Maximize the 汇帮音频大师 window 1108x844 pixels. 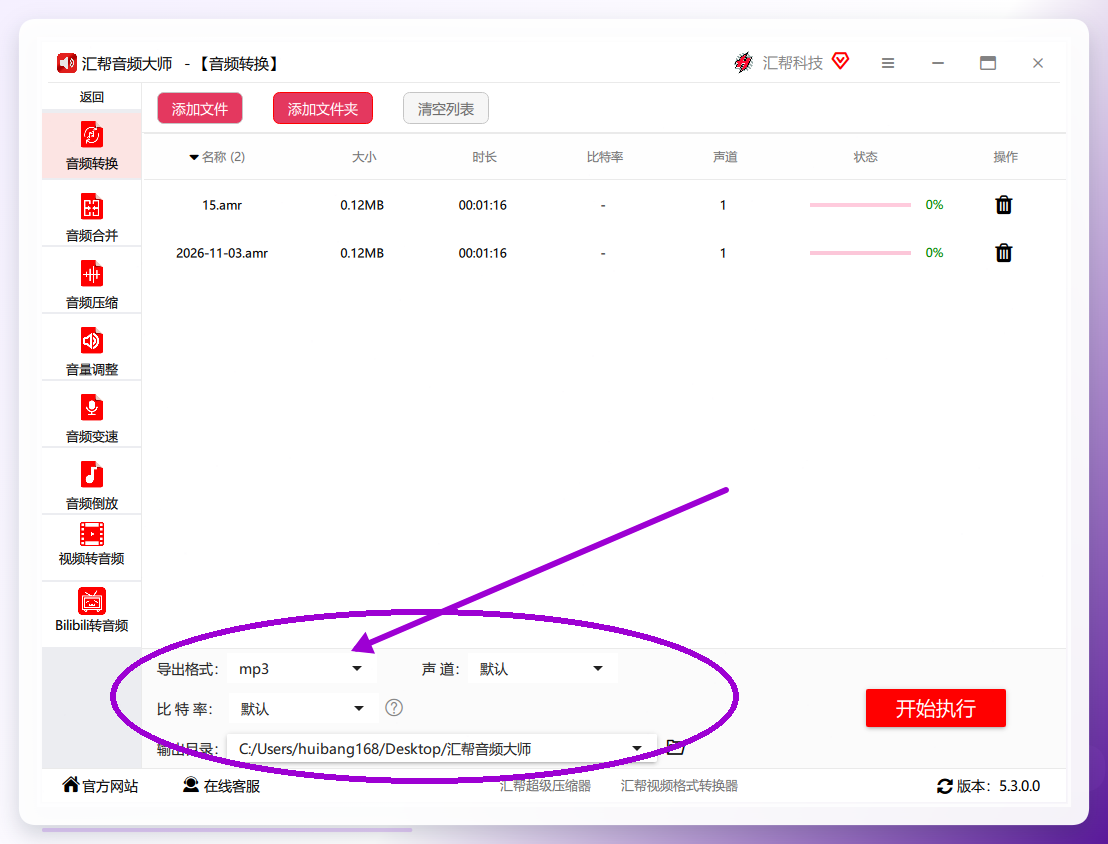click(x=988, y=63)
